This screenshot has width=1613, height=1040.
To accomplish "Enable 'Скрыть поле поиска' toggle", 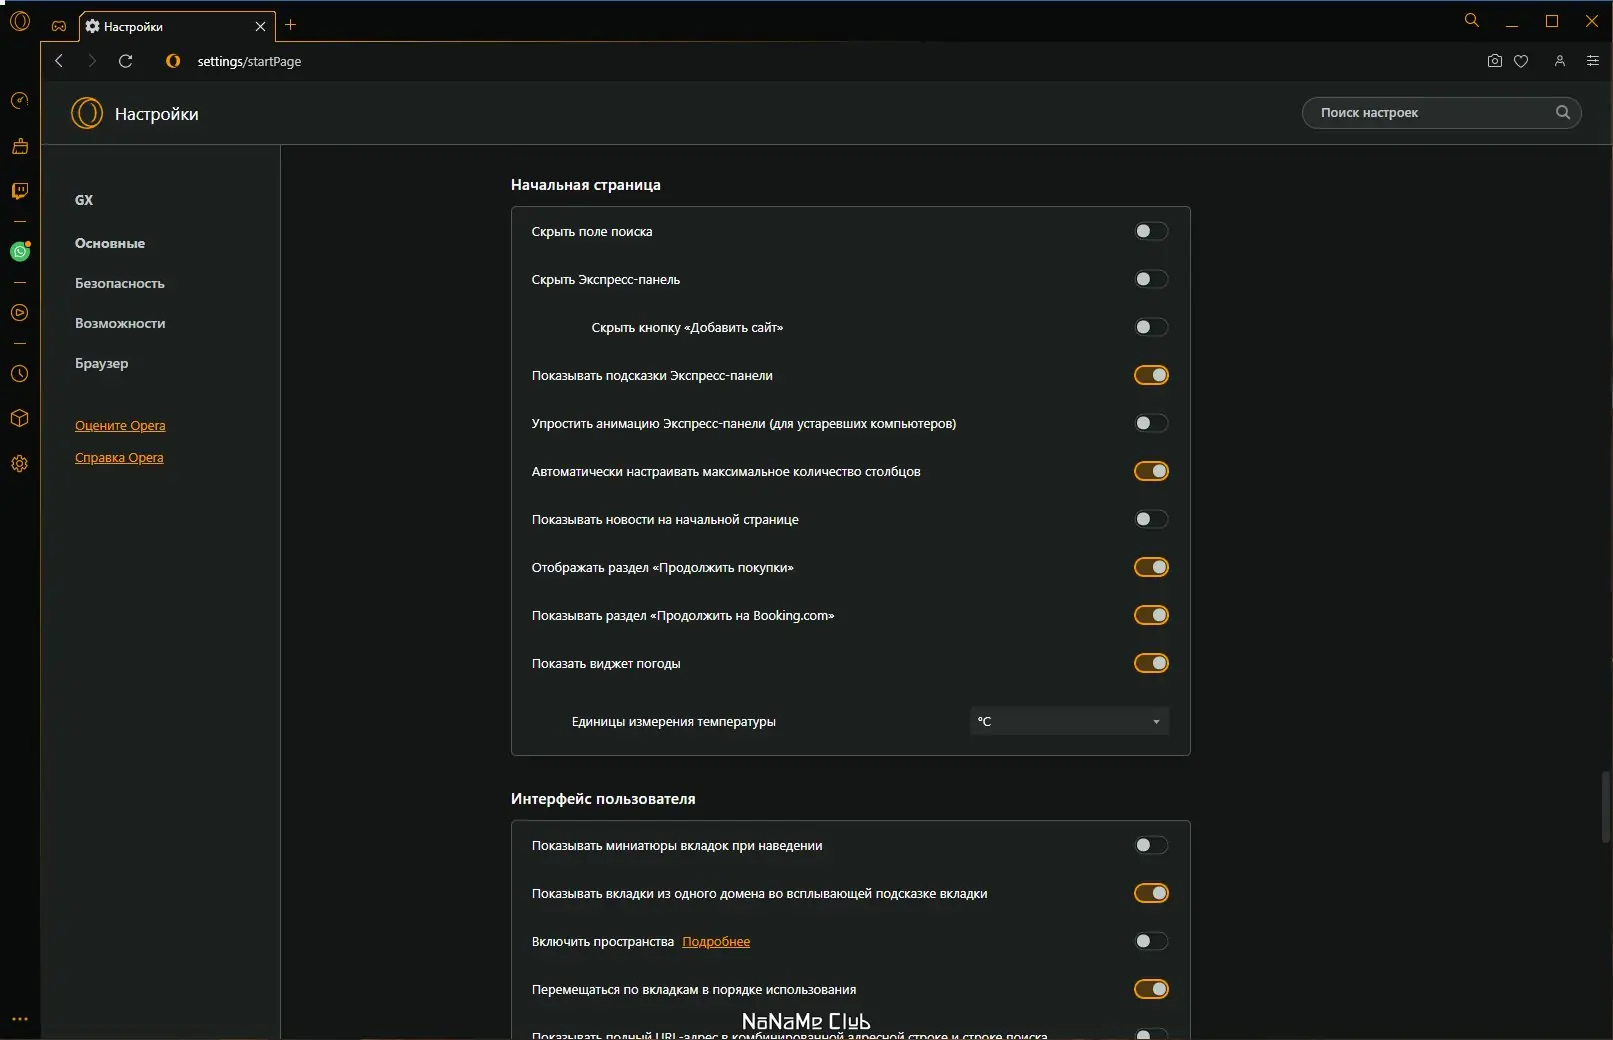I will tap(1151, 232).
